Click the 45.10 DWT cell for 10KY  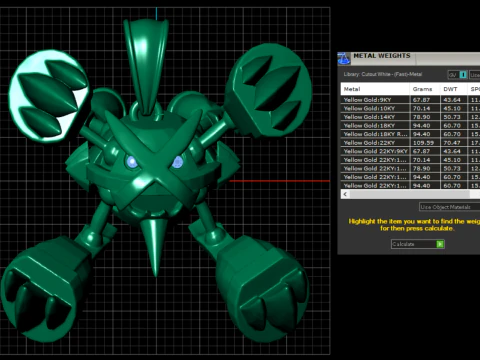454,108
